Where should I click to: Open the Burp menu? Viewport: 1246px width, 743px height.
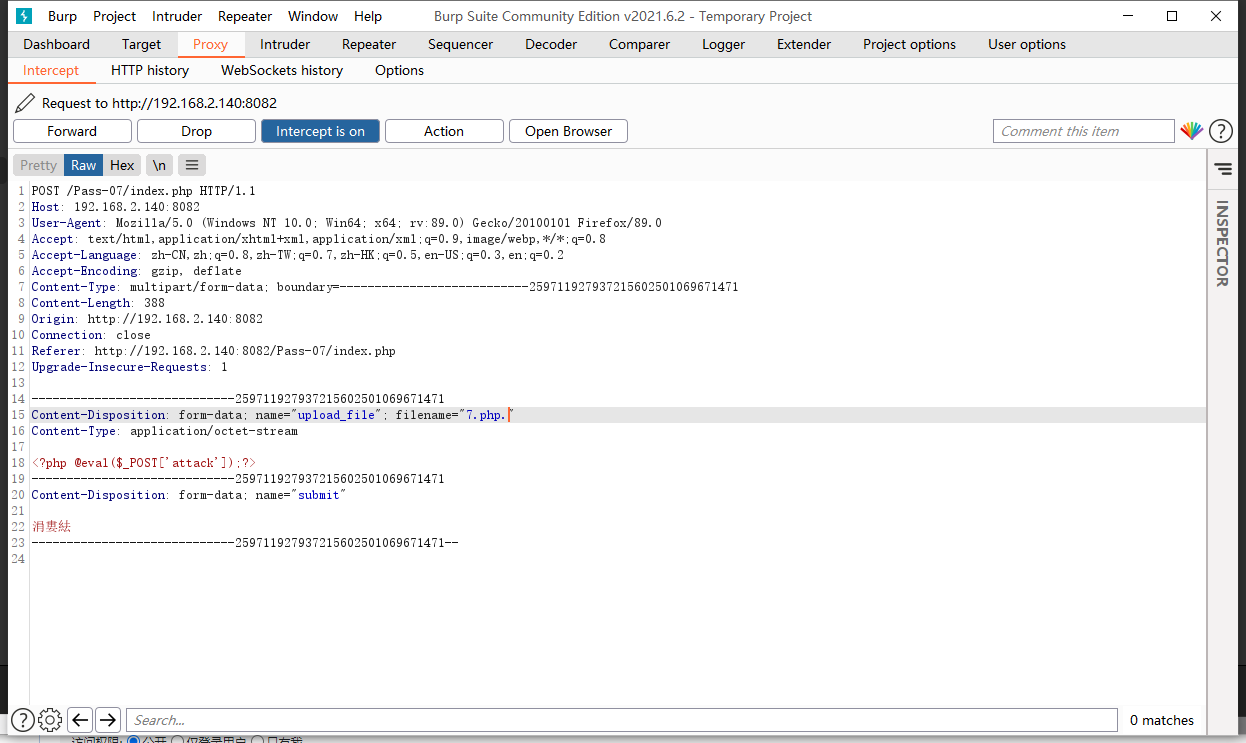pos(62,16)
